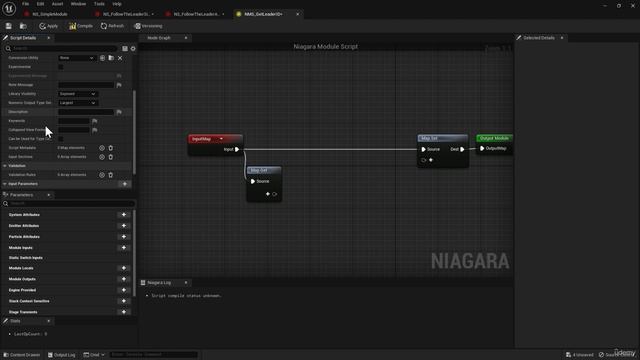Focus the Script Details search field
The image size is (640, 360).
pyautogui.click(x=61, y=48)
